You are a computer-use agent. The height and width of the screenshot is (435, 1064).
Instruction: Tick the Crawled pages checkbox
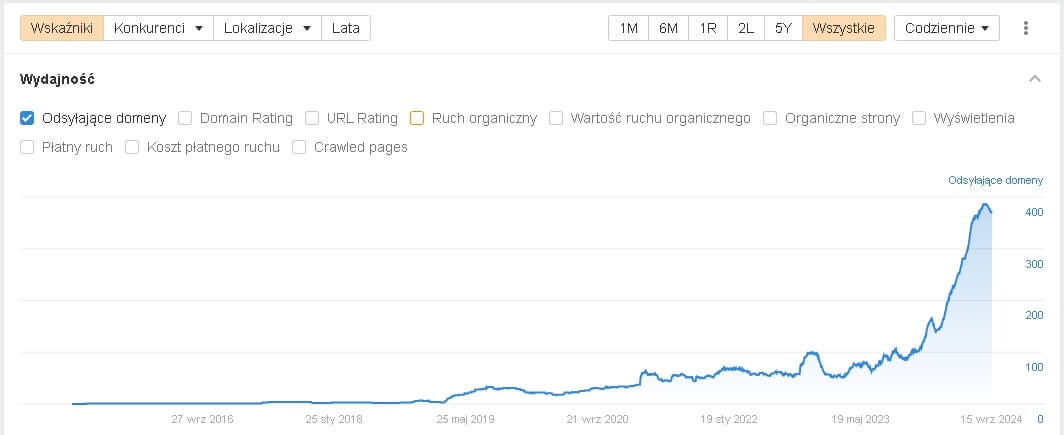(299, 147)
